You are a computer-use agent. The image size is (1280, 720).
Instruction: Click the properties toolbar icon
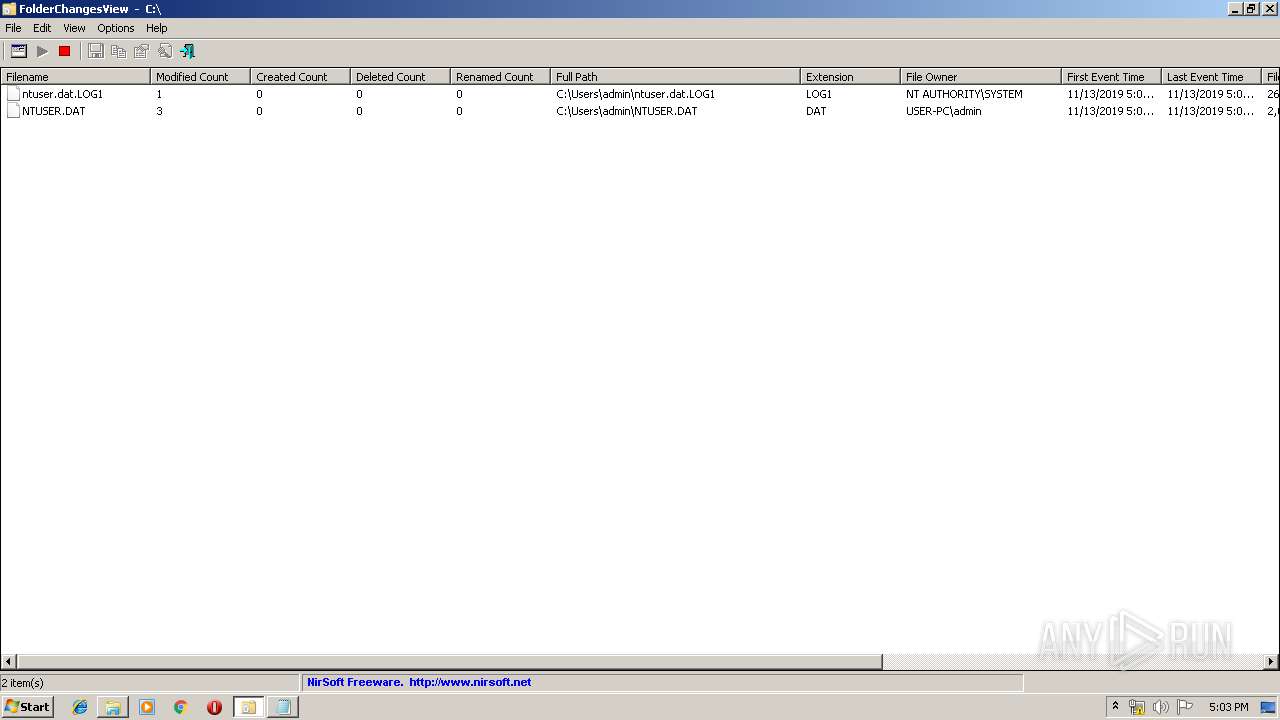pyautogui.click(x=142, y=51)
